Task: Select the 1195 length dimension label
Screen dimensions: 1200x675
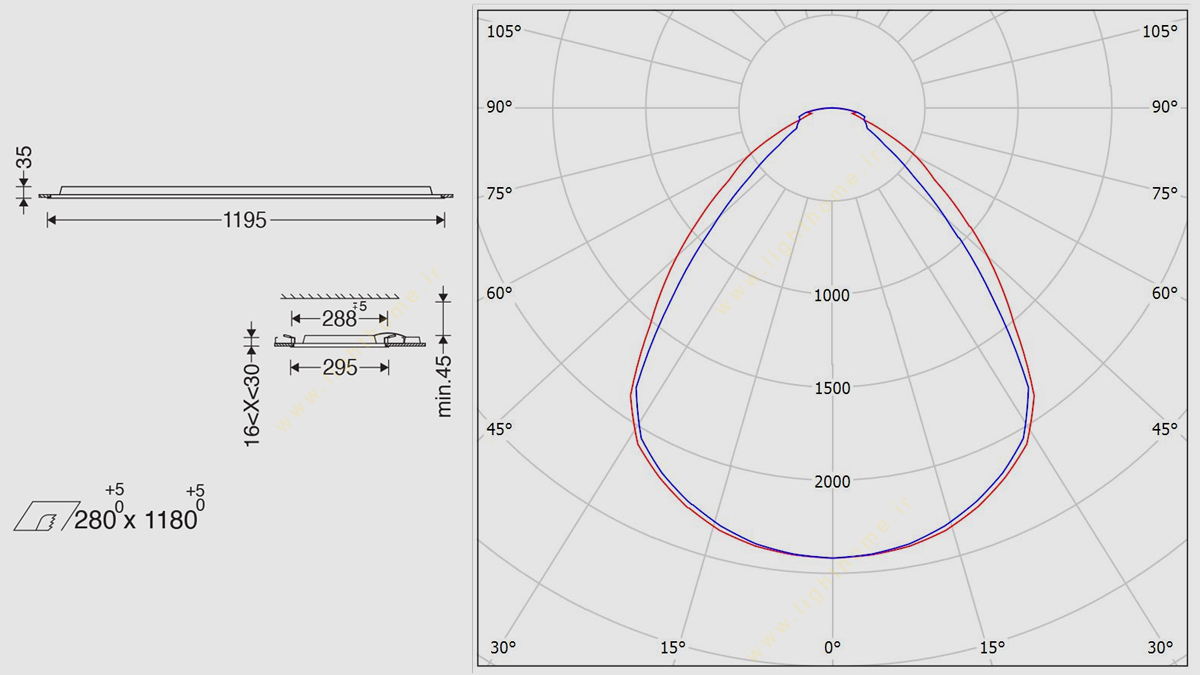Action: [x=244, y=221]
